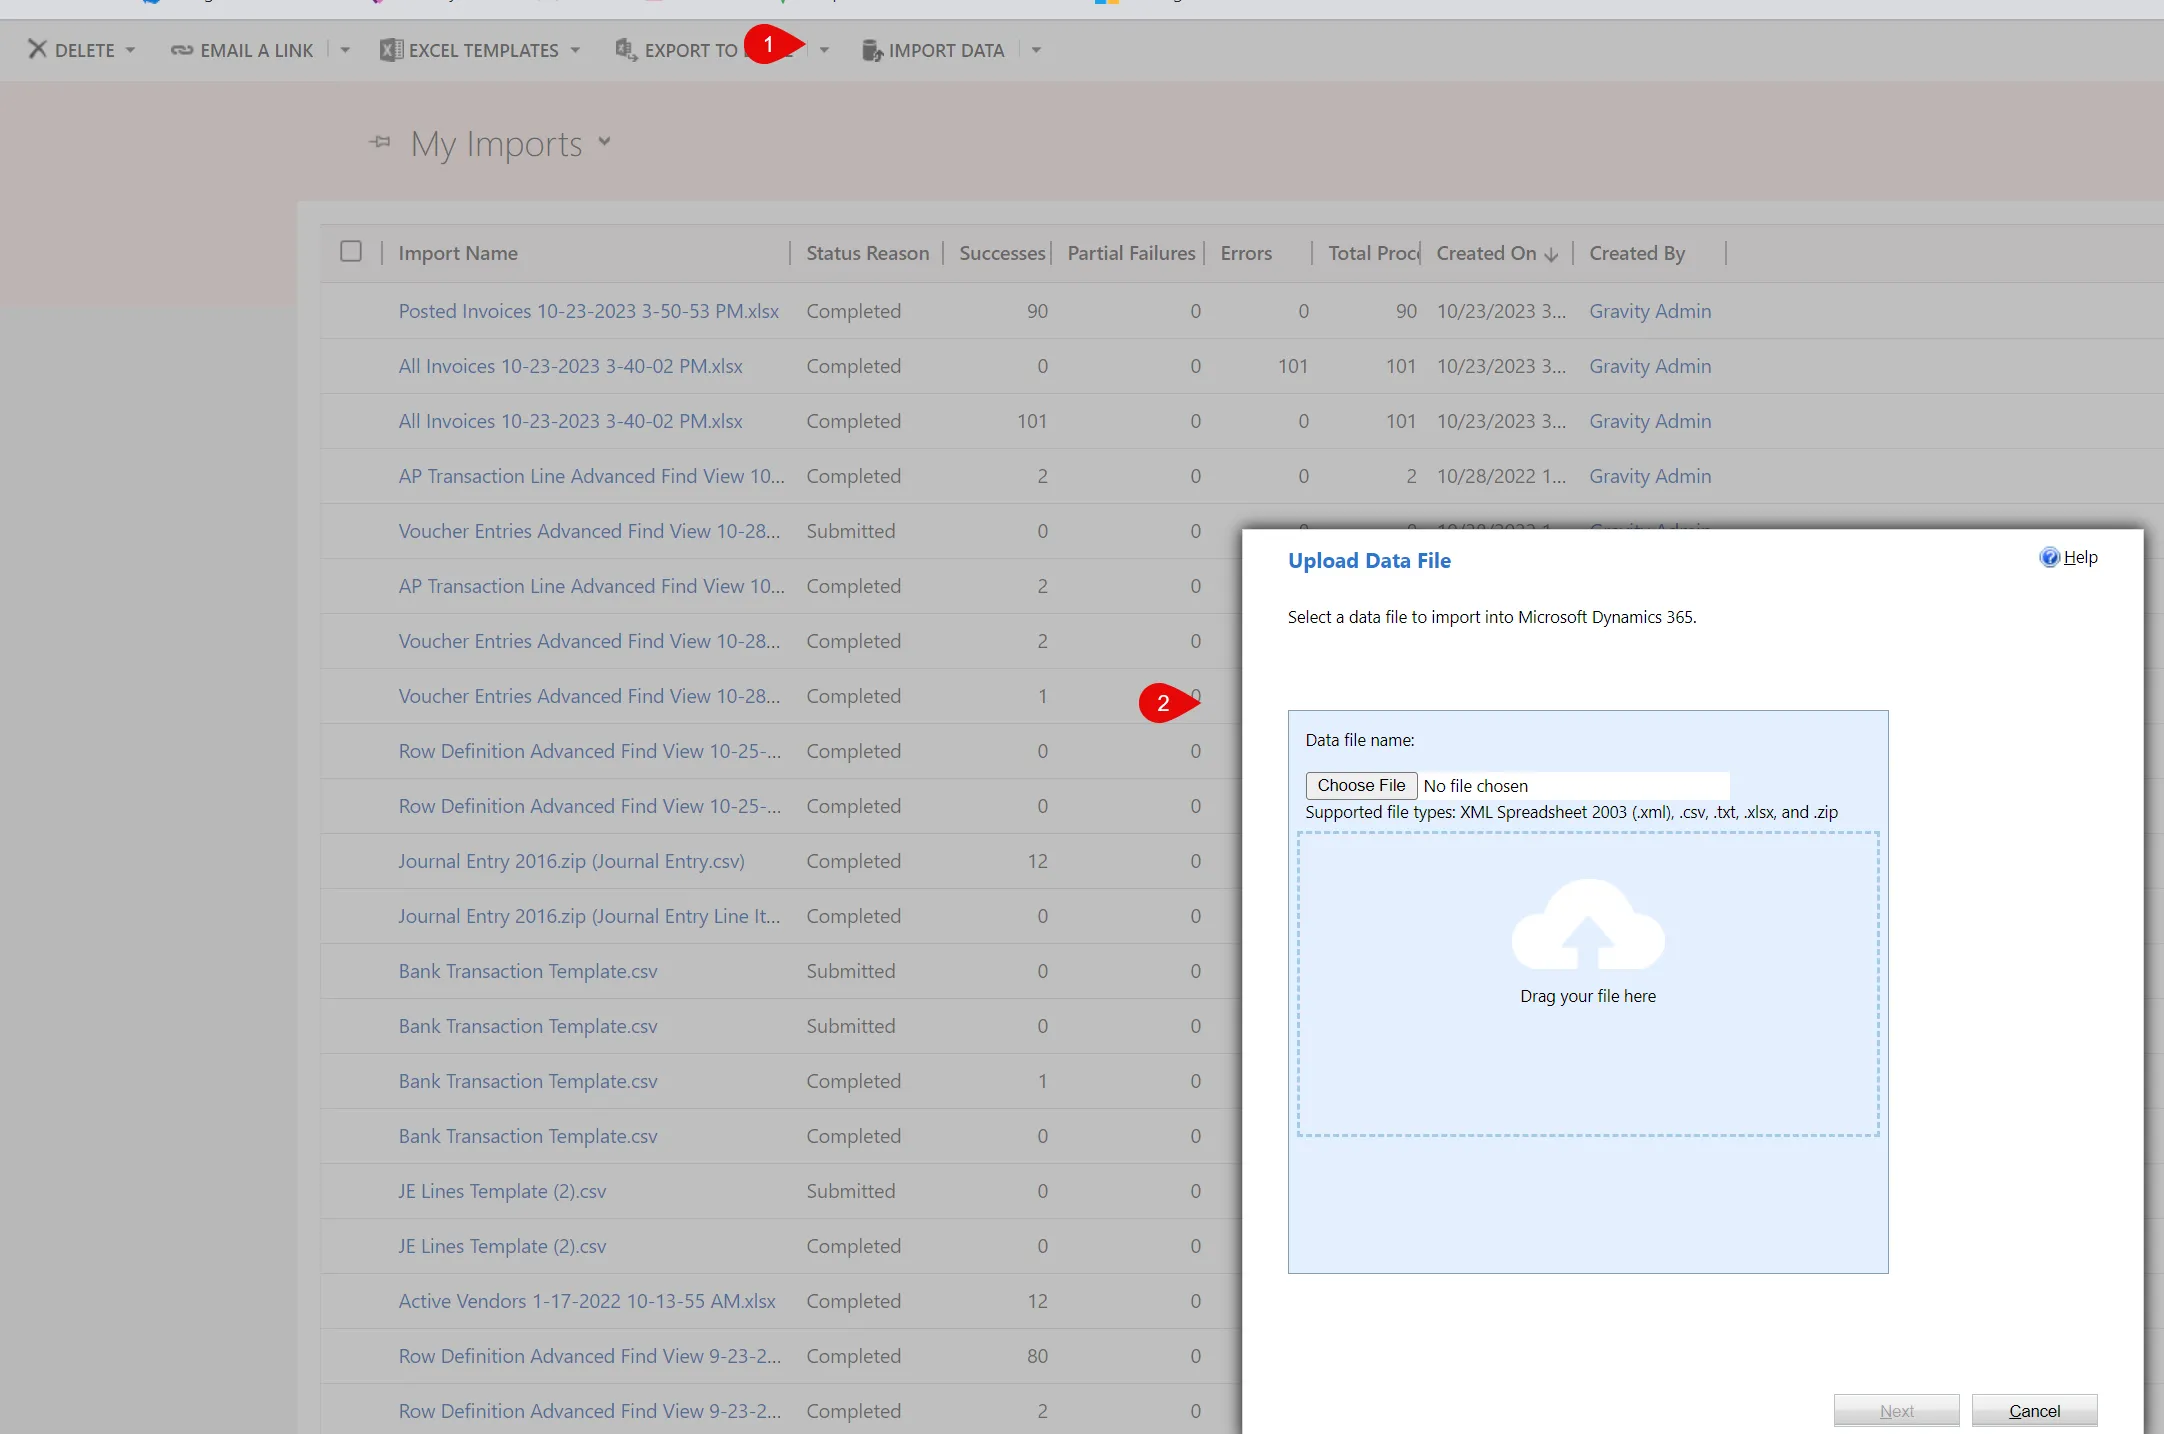The image size is (2164, 1434).
Task: Click Submitted status in first Voucher Entries row
Action: (x=851, y=531)
